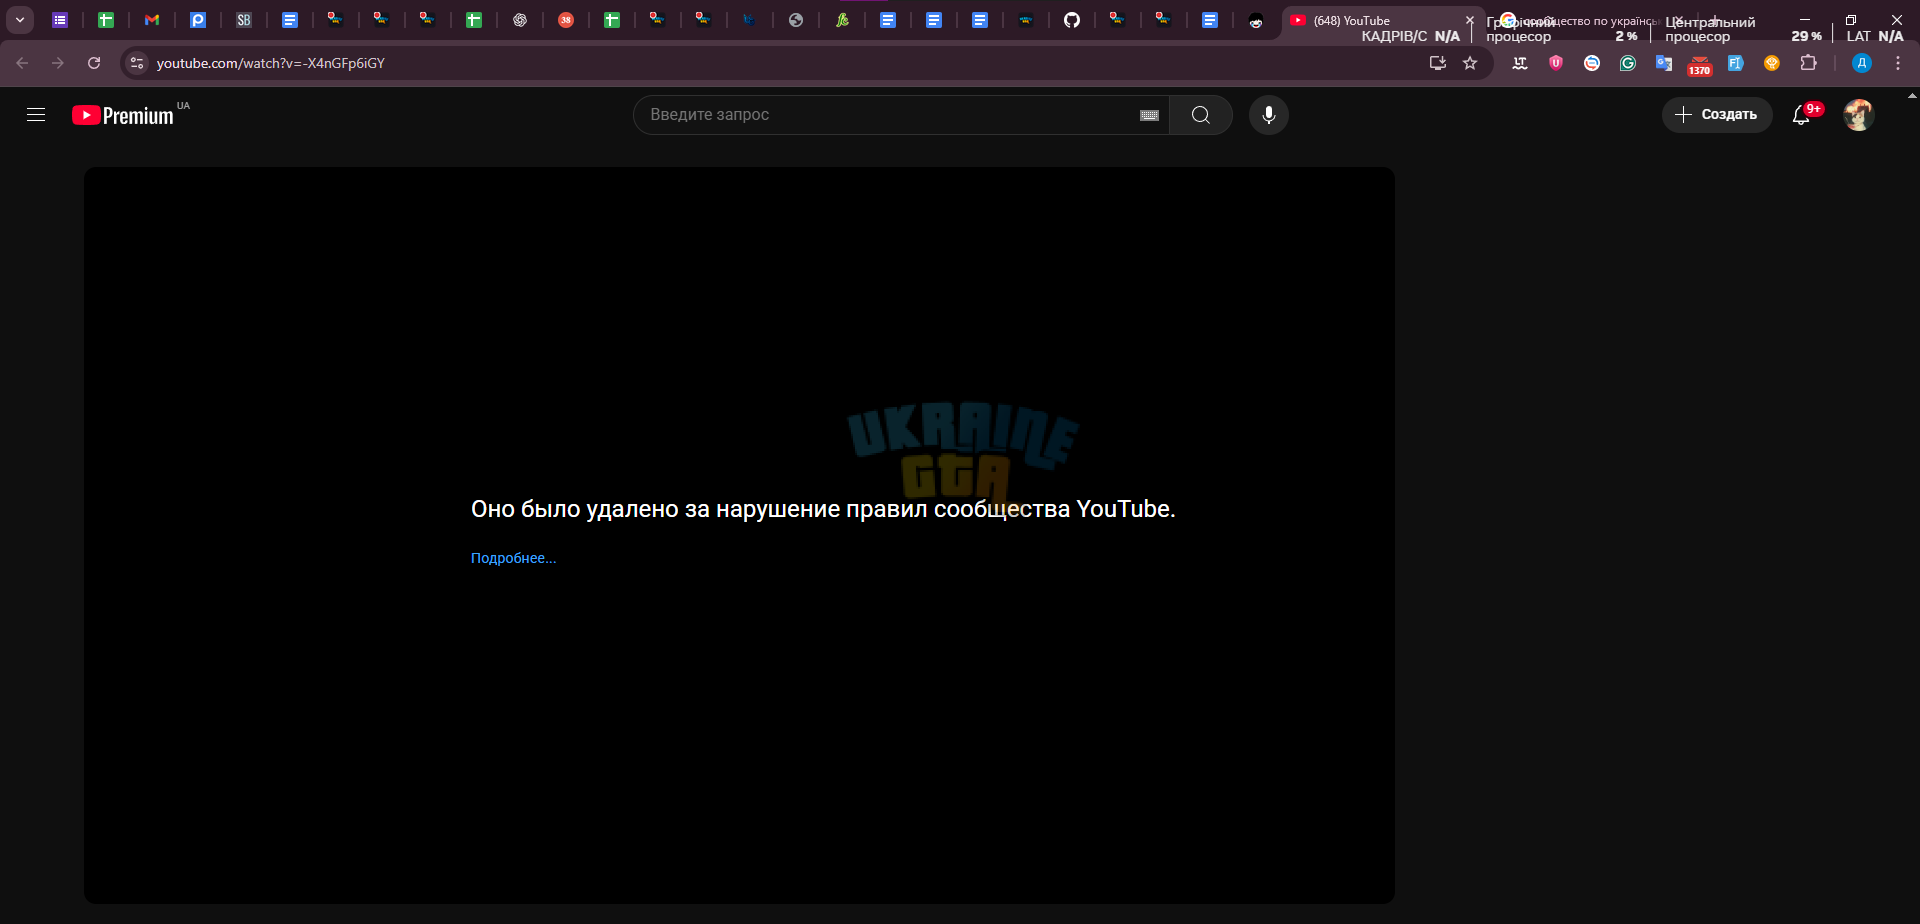Open the YouTube guide hamburger menu
The height and width of the screenshot is (924, 1920).
tap(36, 115)
